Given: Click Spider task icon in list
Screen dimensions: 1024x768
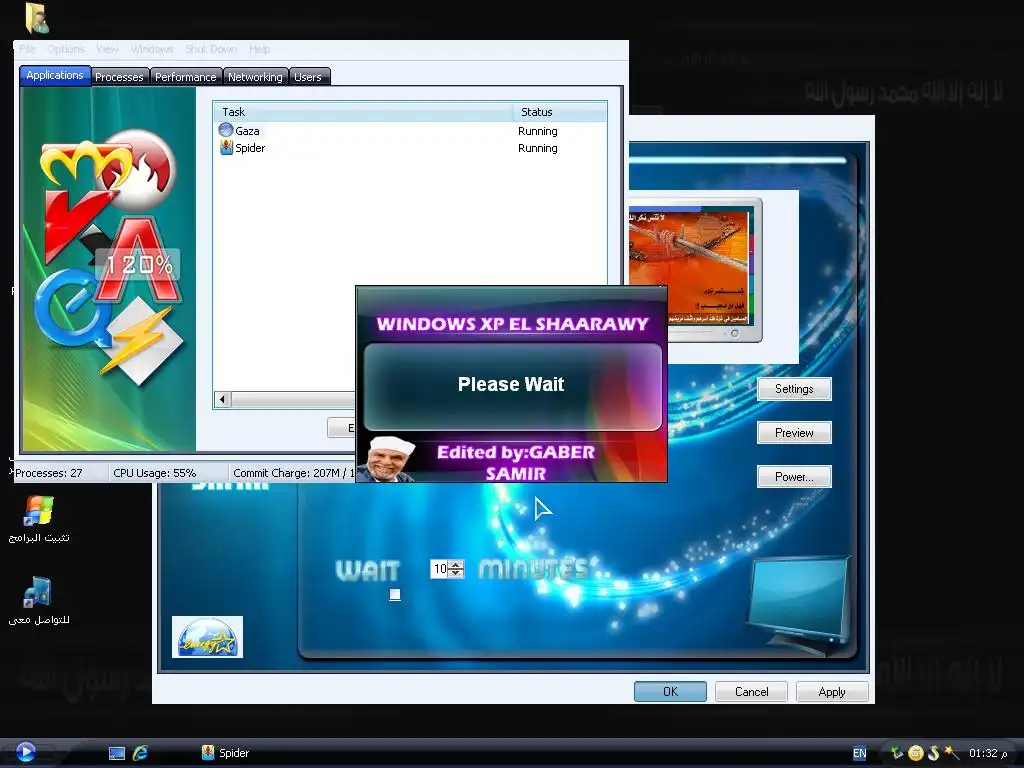Looking at the screenshot, I should point(226,148).
